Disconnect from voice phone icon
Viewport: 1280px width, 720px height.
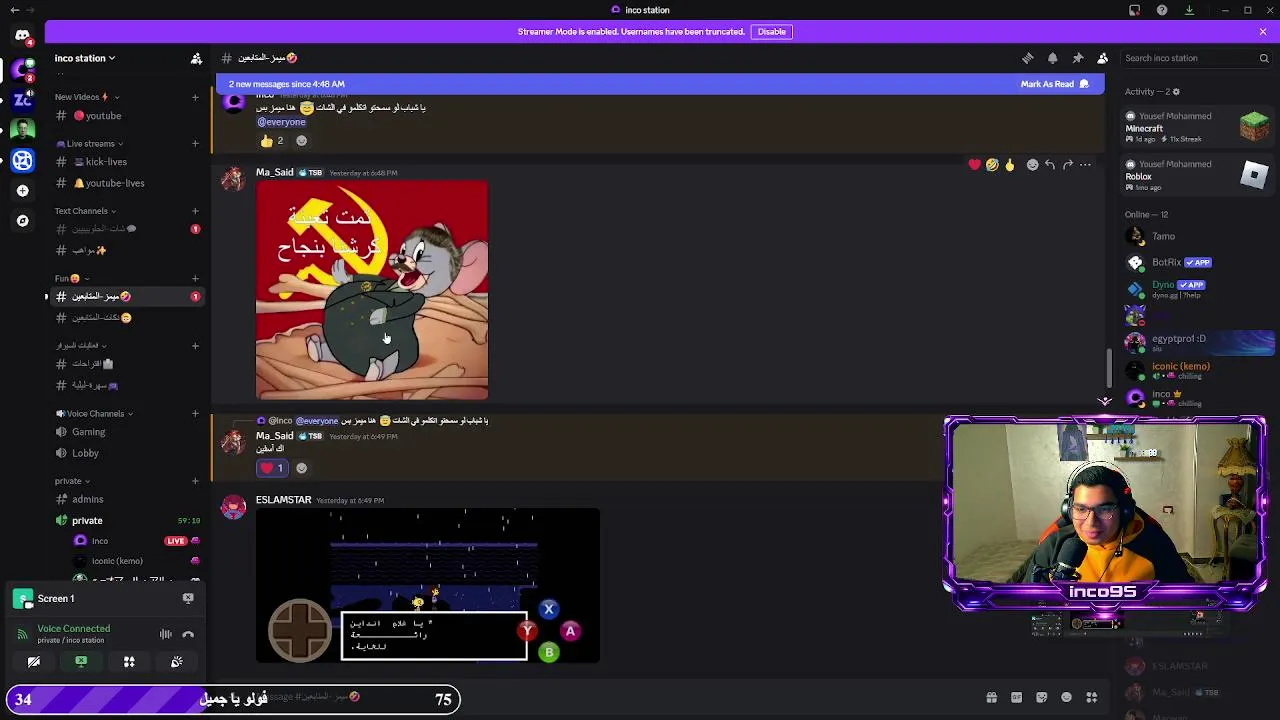(188, 634)
